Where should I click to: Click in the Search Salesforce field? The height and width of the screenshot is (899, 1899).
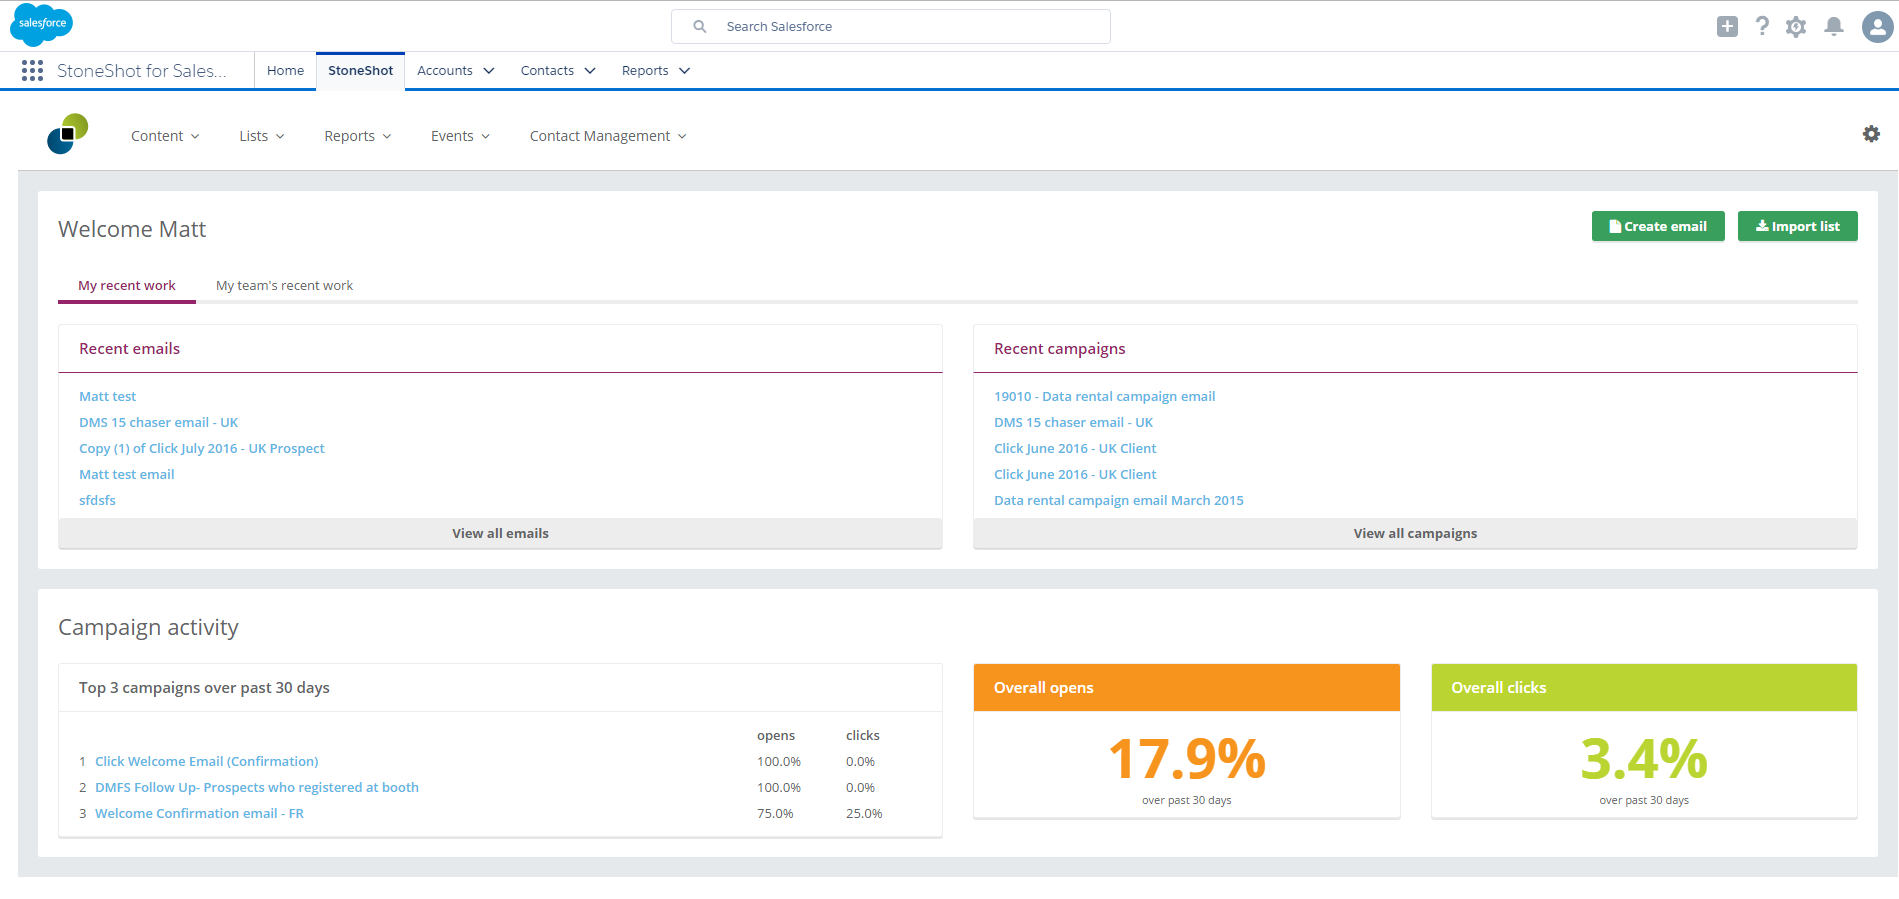890,26
